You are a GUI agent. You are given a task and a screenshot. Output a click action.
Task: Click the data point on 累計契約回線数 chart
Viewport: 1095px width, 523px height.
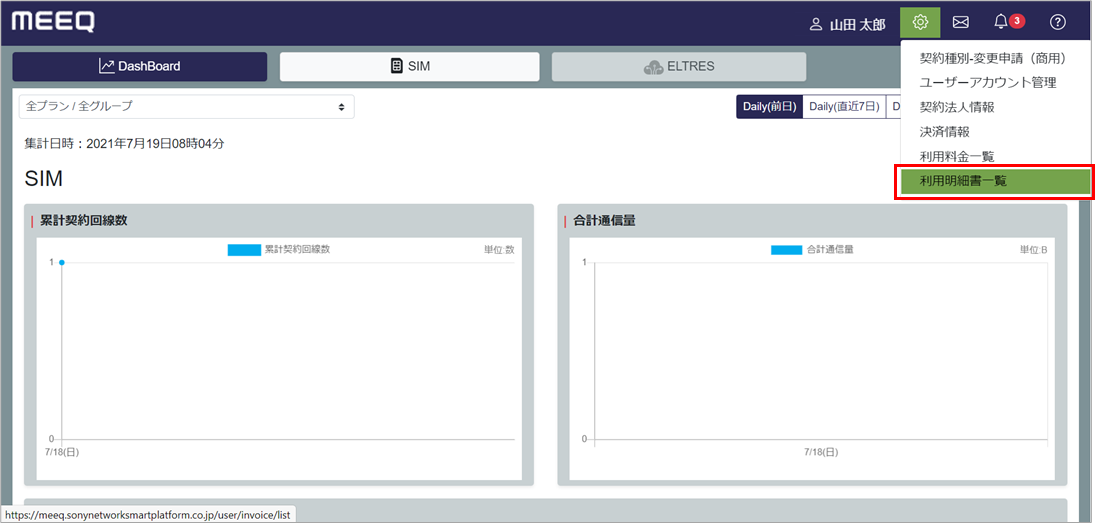[x=62, y=263]
